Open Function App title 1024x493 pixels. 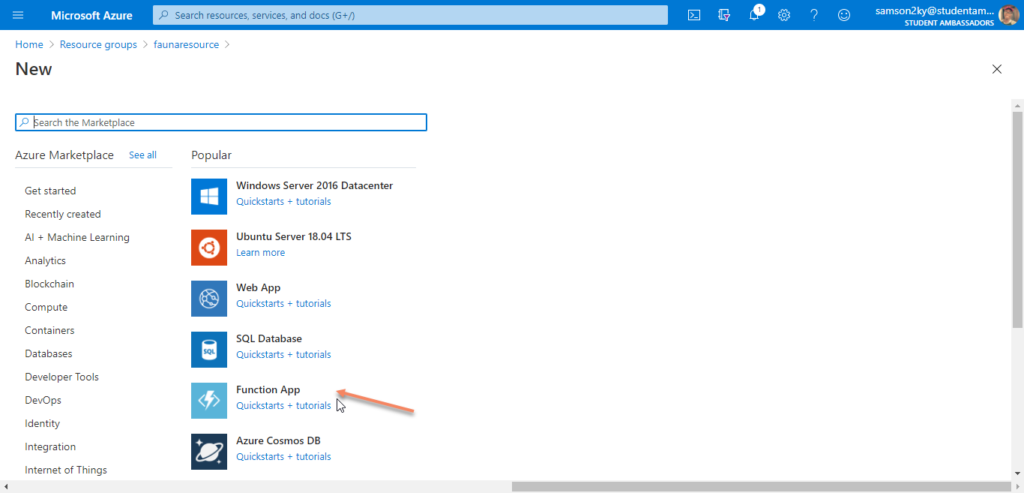(x=268, y=390)
